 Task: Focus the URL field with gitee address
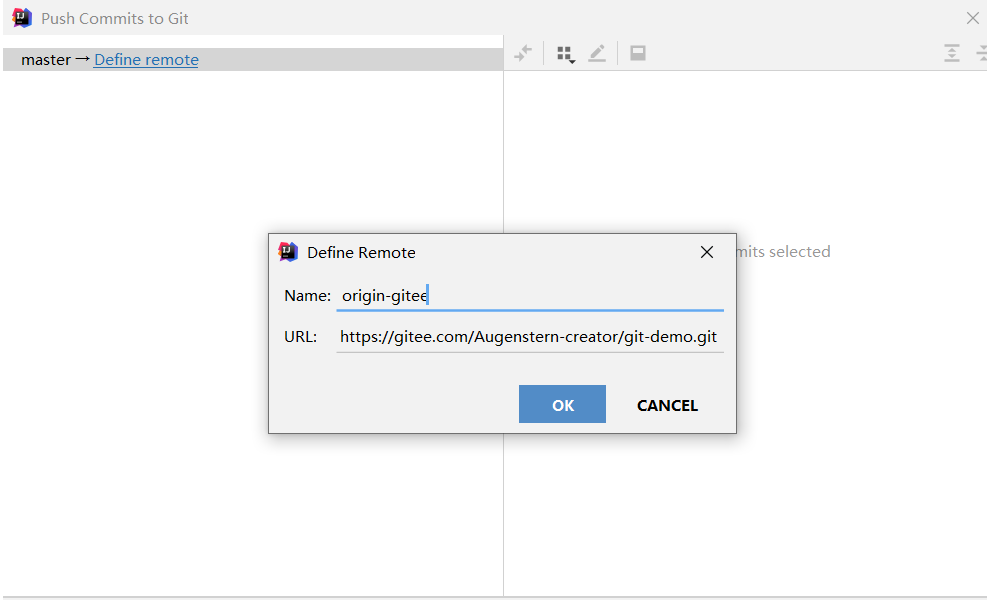[x=530, y=337]
